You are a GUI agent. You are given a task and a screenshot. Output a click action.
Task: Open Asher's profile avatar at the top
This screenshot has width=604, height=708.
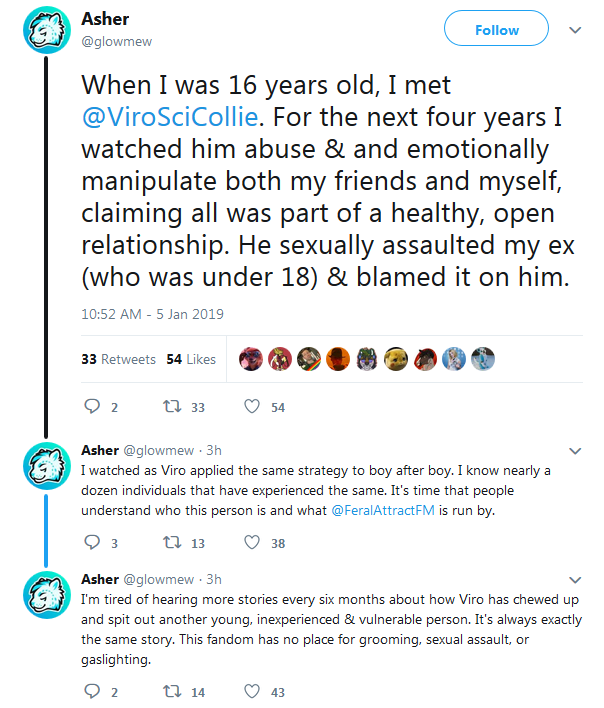pos(47,30)
